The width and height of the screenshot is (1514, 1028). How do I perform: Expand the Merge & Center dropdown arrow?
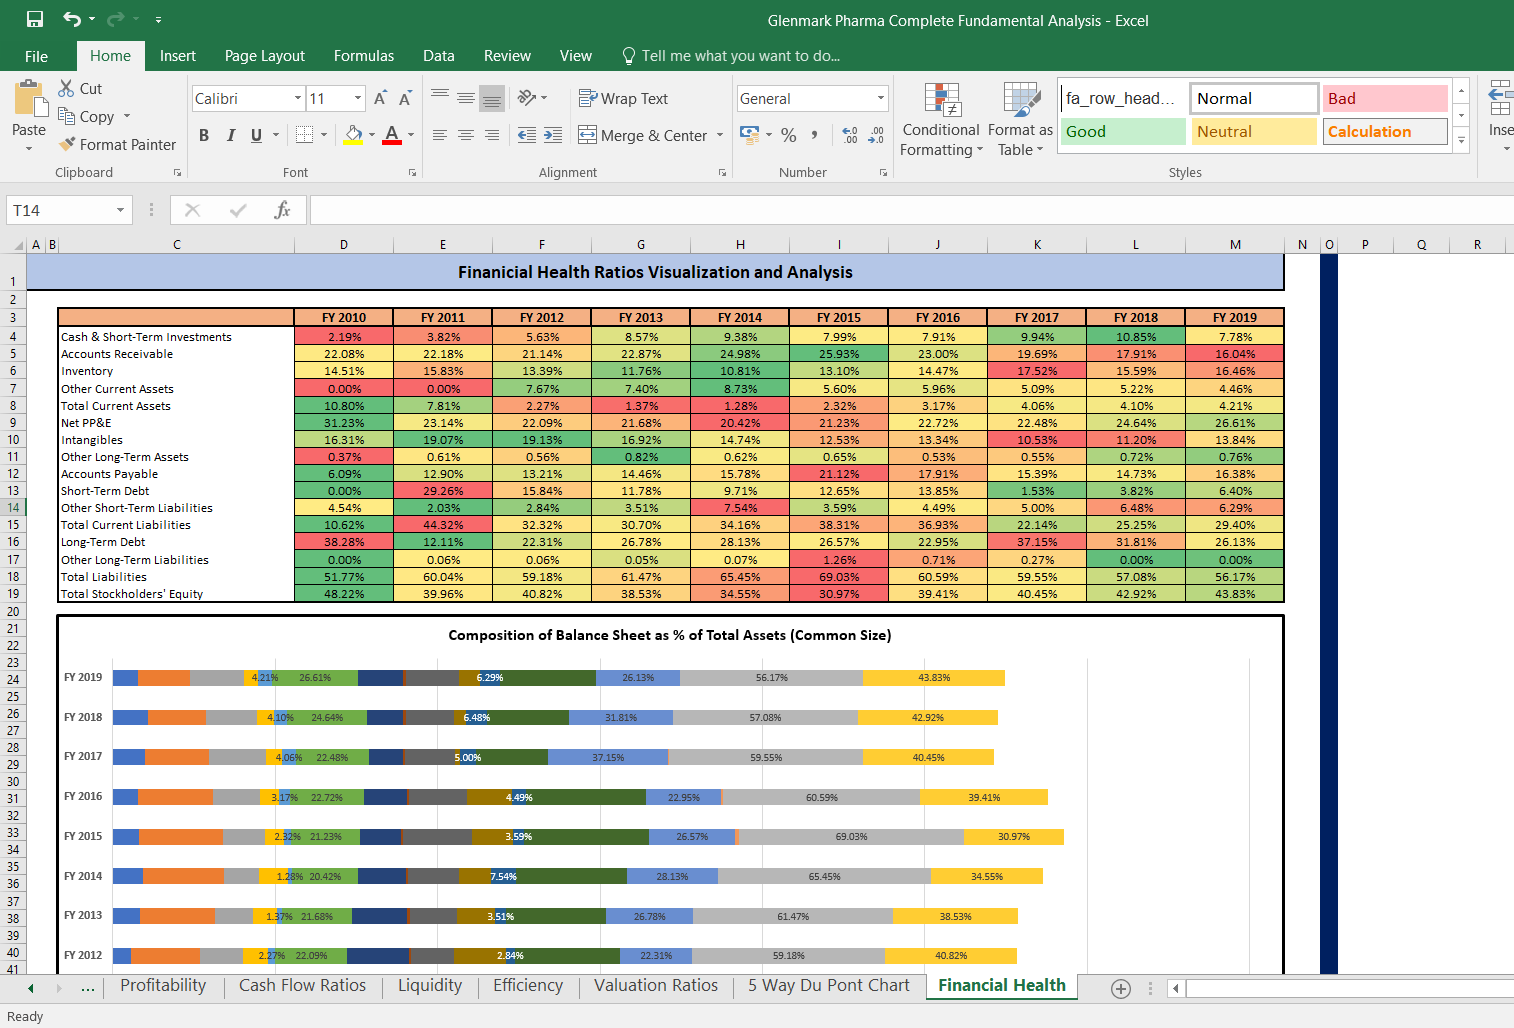click(x=720, y=135)
